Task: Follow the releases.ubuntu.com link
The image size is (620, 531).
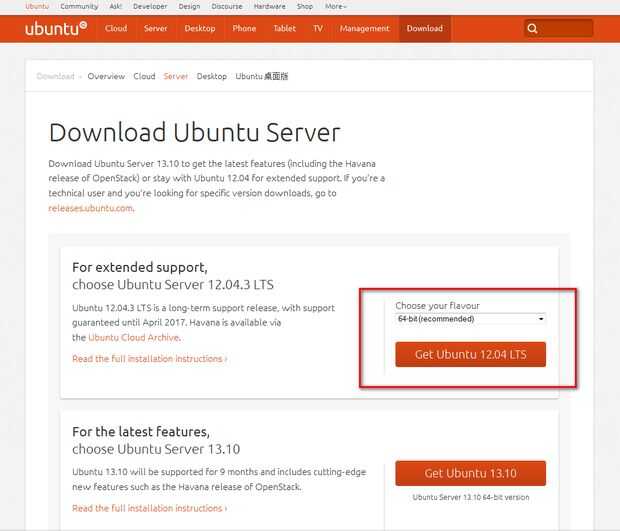Action: click(91, 208)
